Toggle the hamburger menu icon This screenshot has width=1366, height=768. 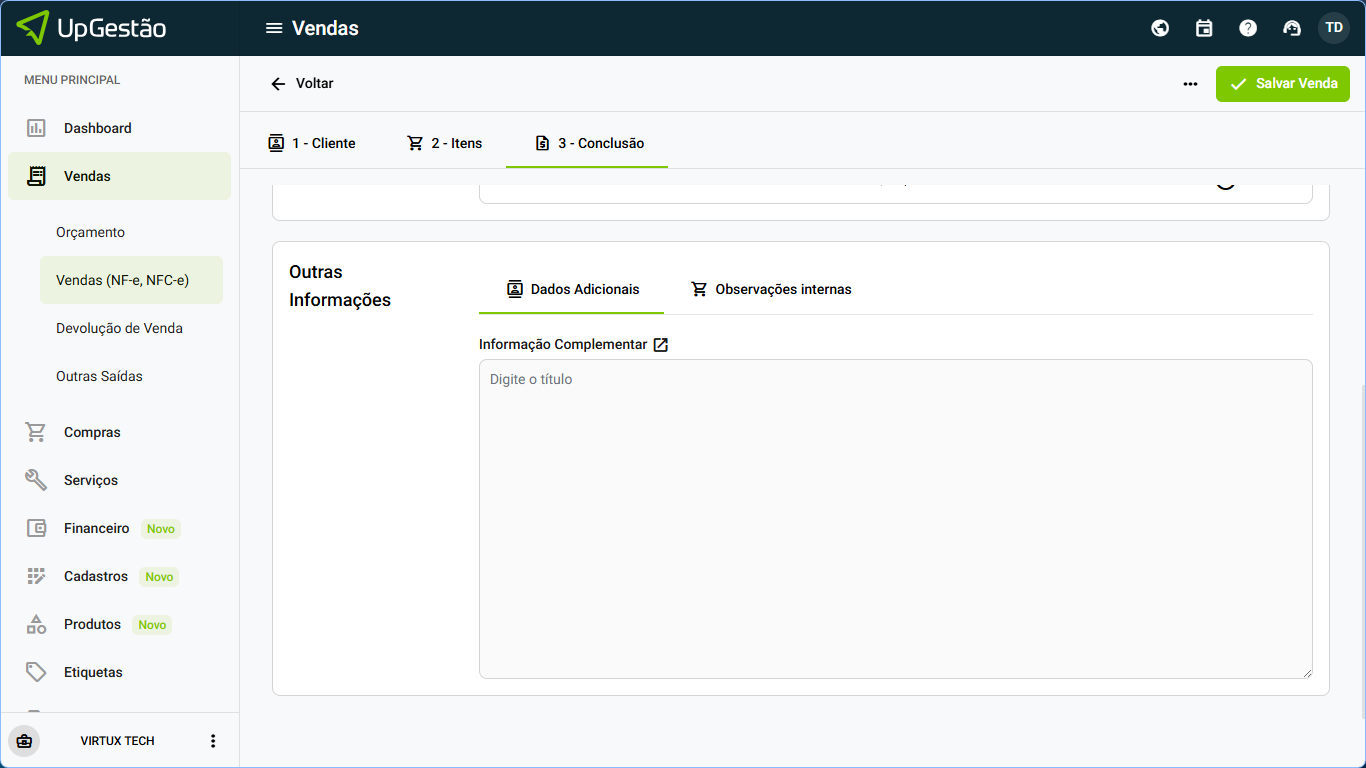274,28
